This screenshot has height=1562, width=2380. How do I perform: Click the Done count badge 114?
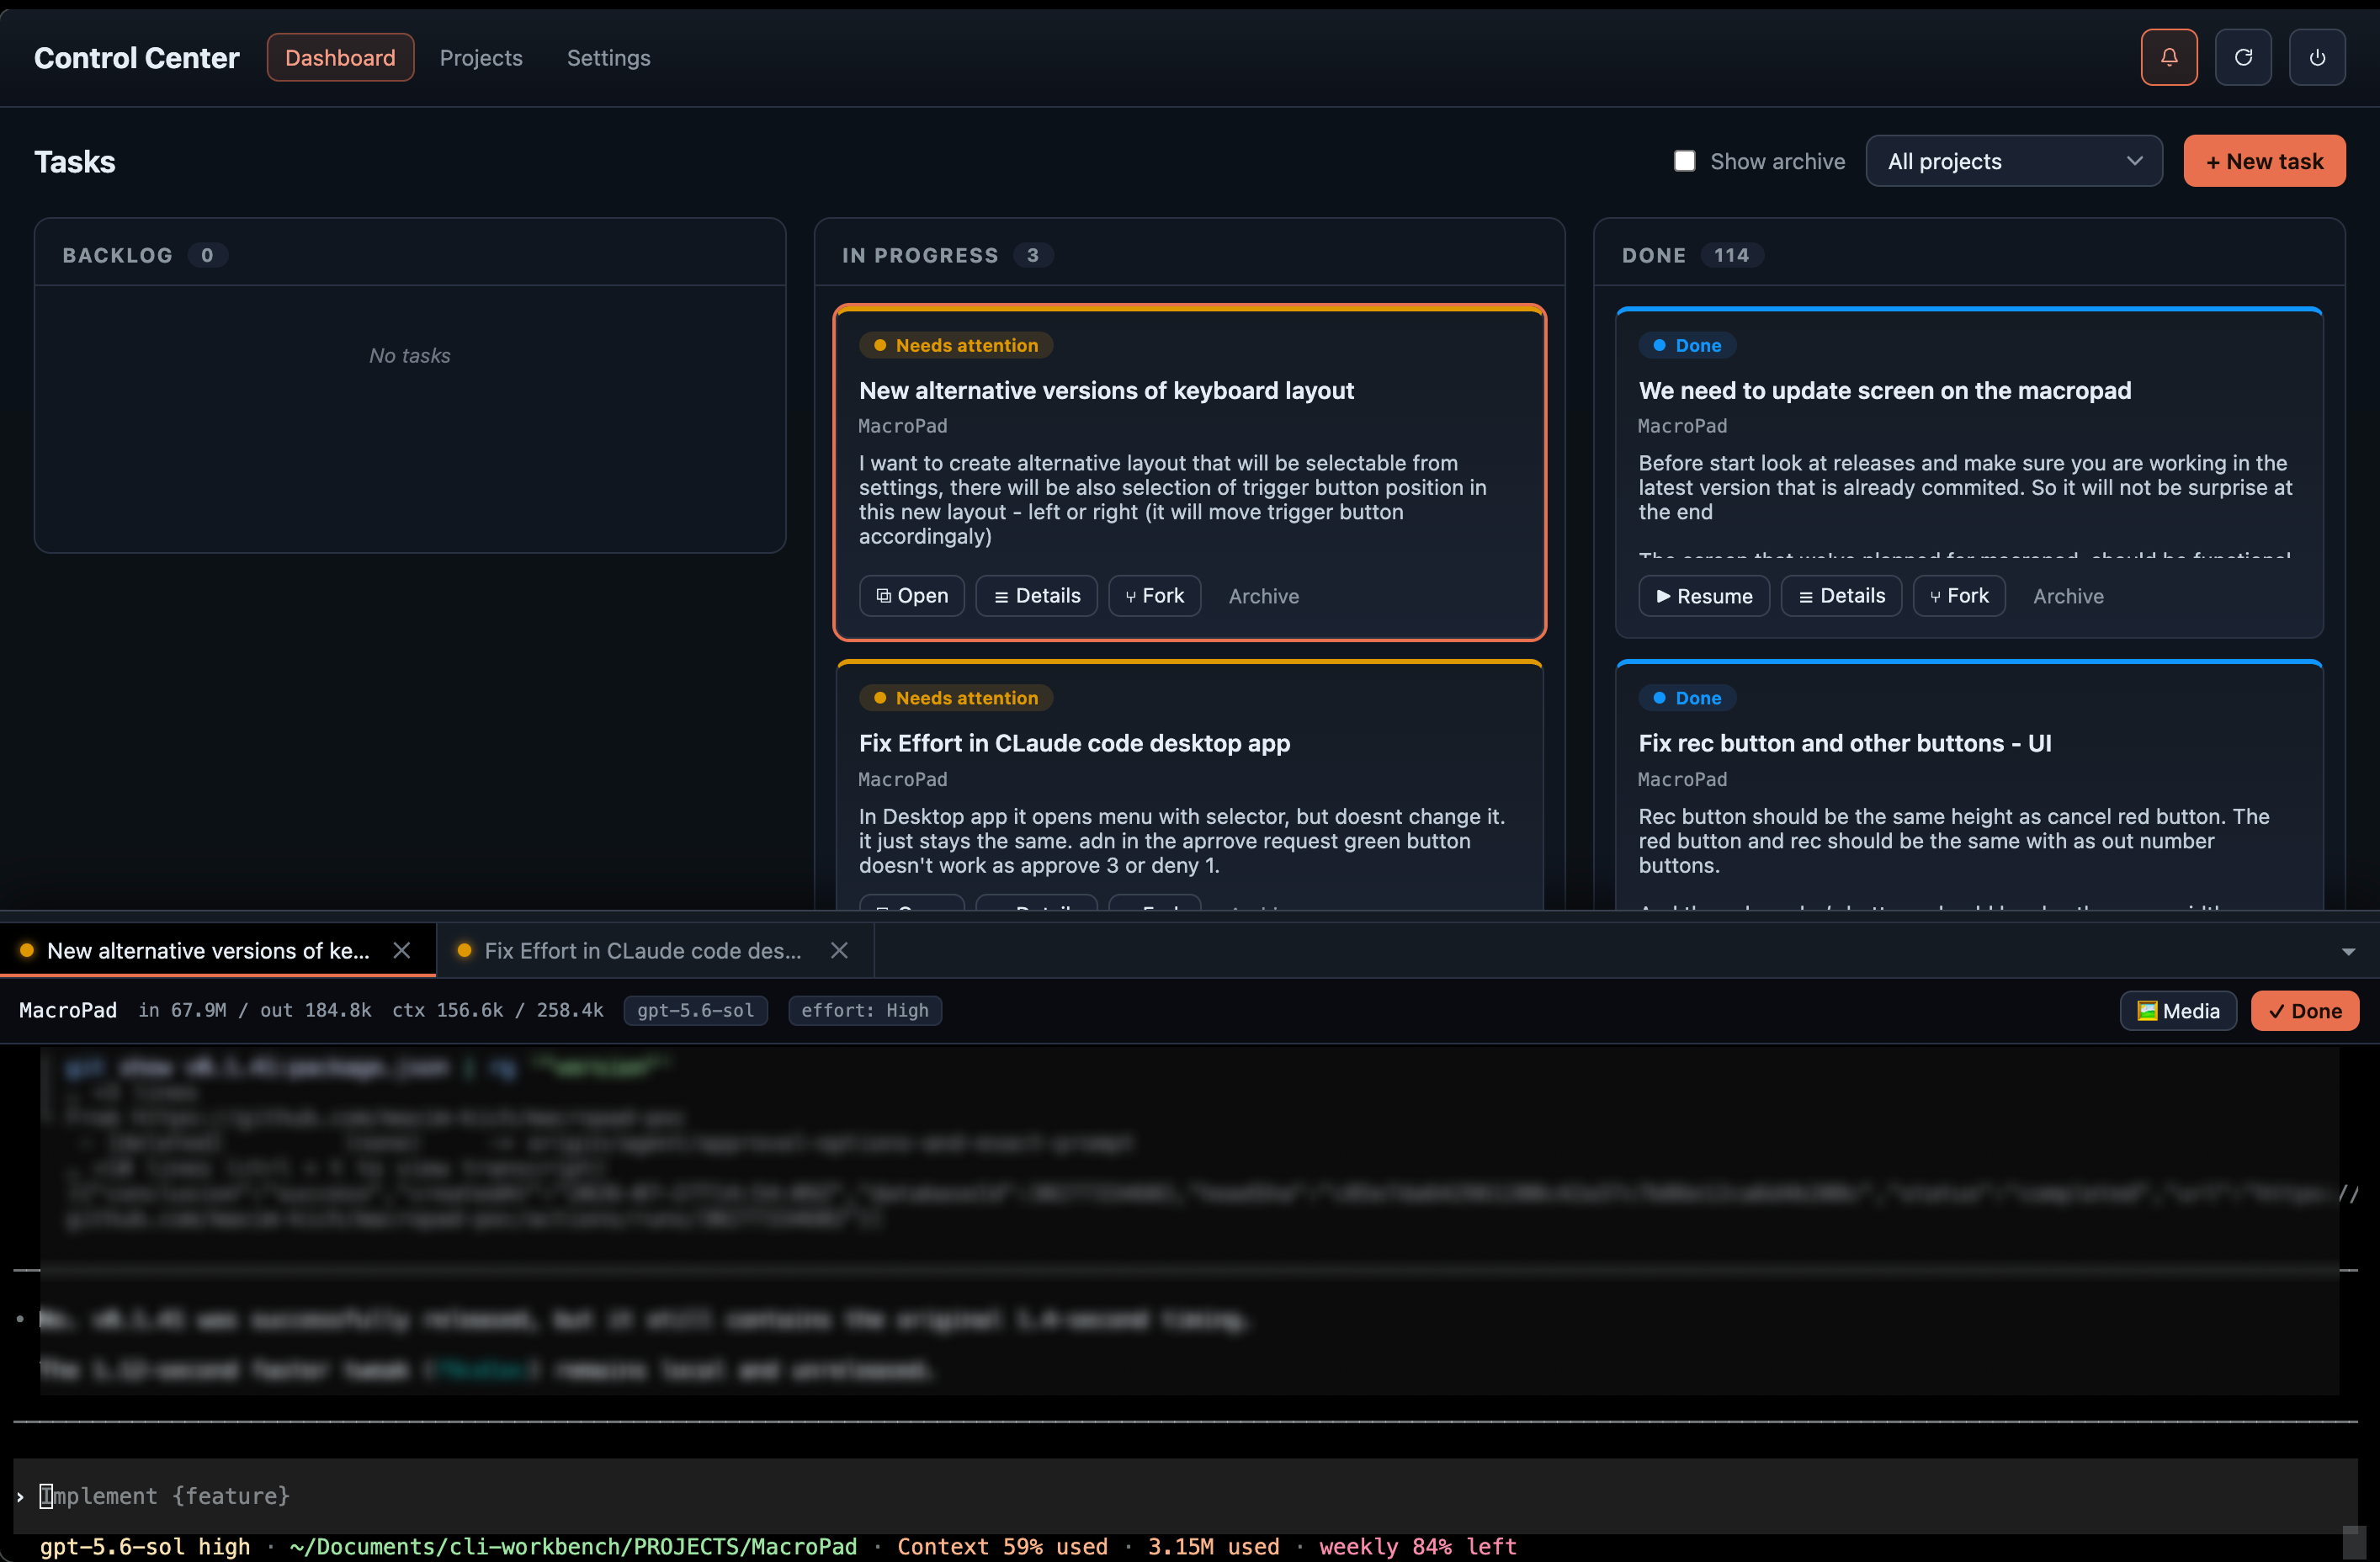tap(1732, 255)
